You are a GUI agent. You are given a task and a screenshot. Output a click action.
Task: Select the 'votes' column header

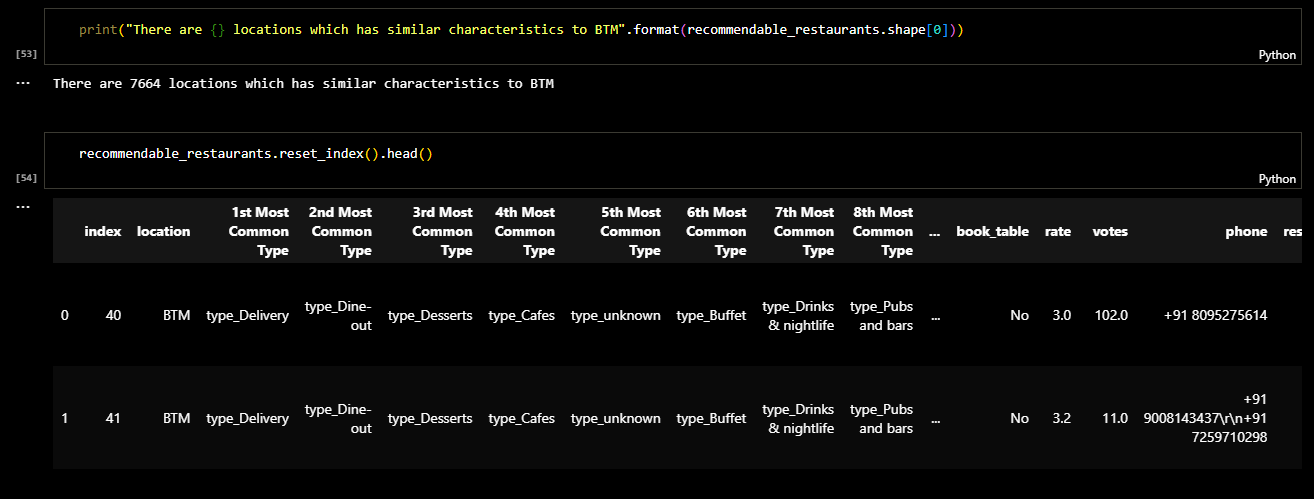[1109, 231]
